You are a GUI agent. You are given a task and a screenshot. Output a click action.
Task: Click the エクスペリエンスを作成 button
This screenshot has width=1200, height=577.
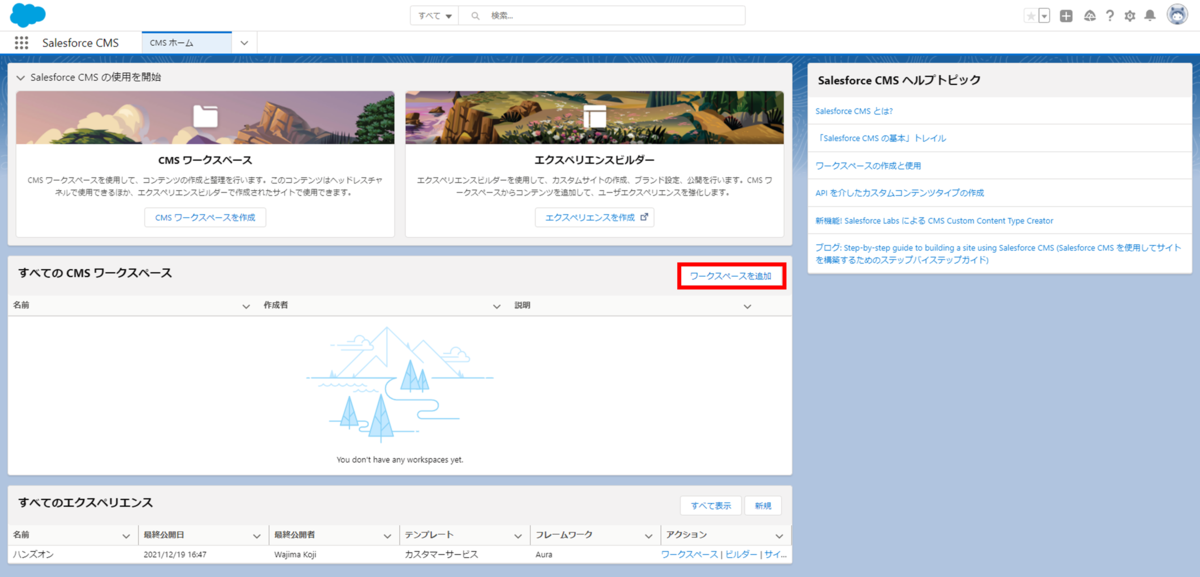pos(594,217)
